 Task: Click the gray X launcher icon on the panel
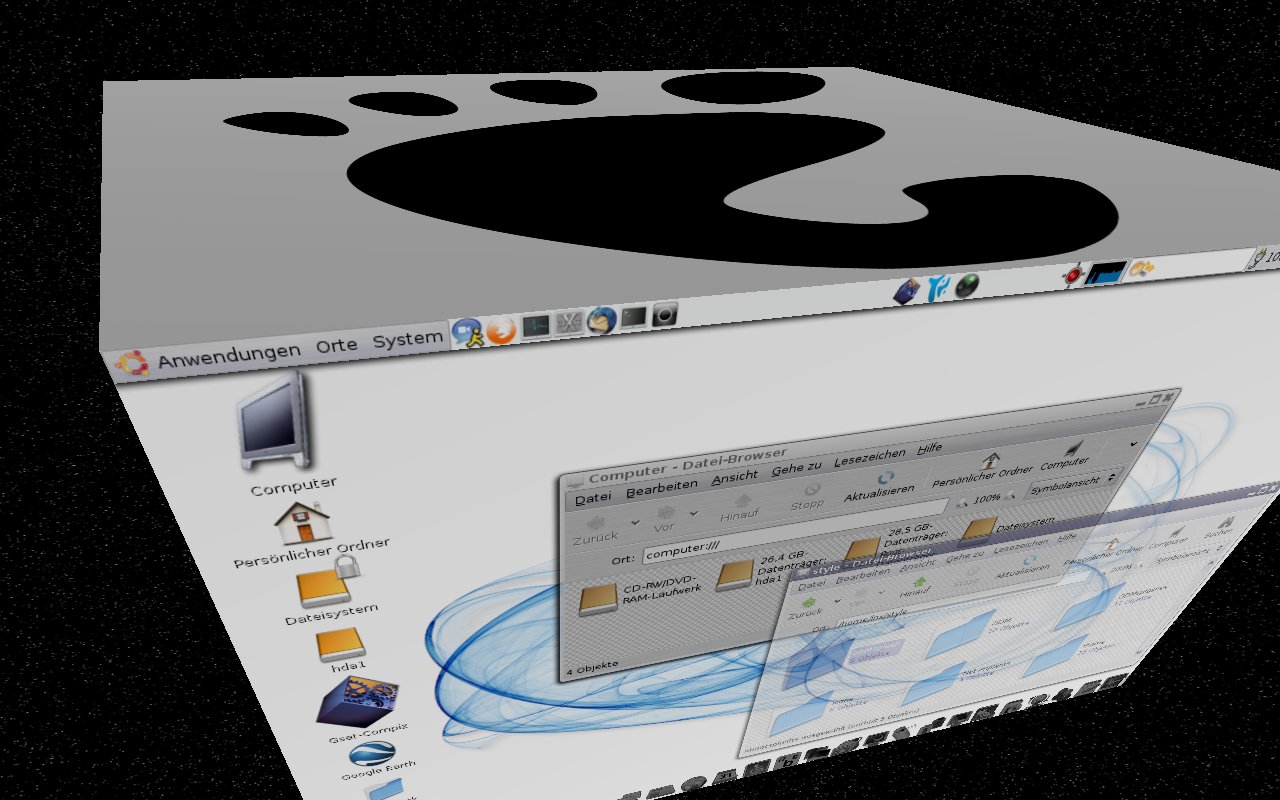tap(568, 322)
